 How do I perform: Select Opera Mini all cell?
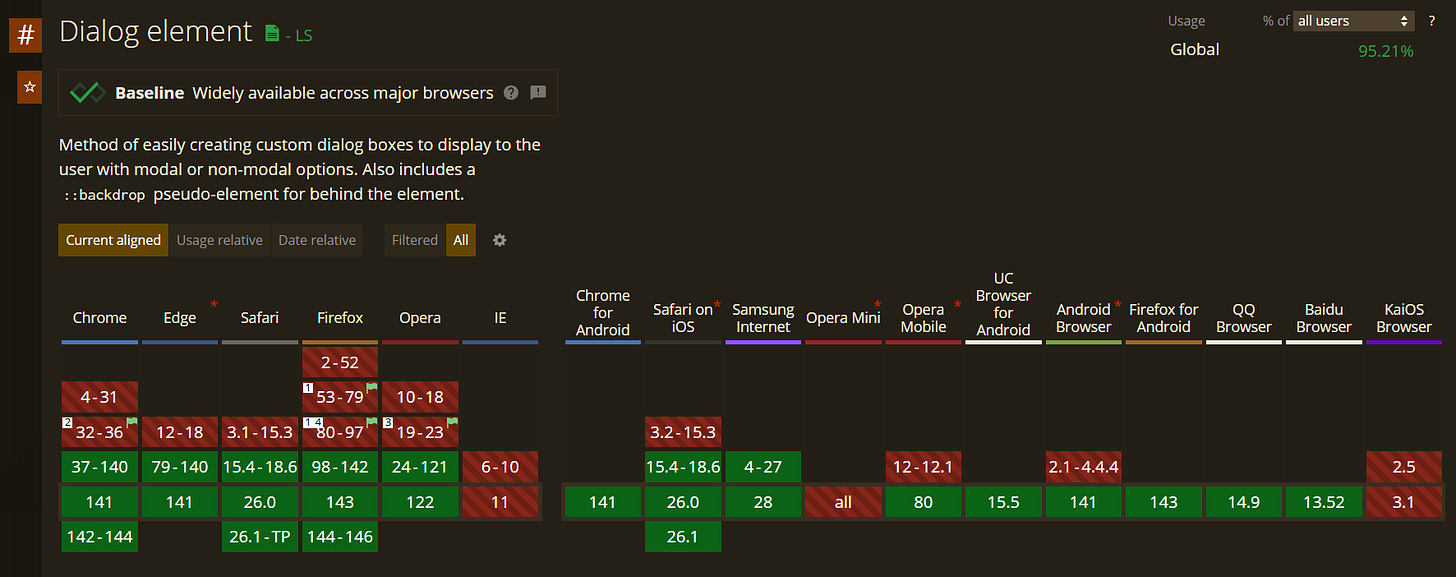(843, 502)
